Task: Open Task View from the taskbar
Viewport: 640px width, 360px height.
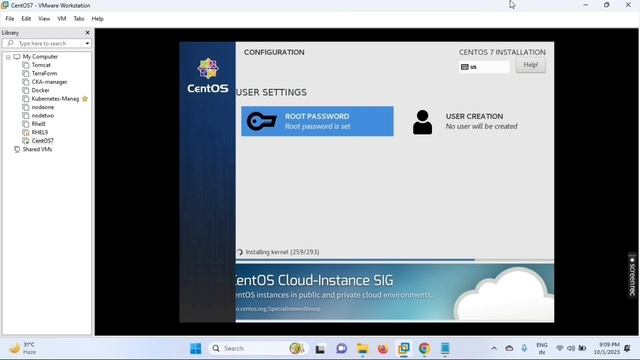Action: click(x=320, y=349)
